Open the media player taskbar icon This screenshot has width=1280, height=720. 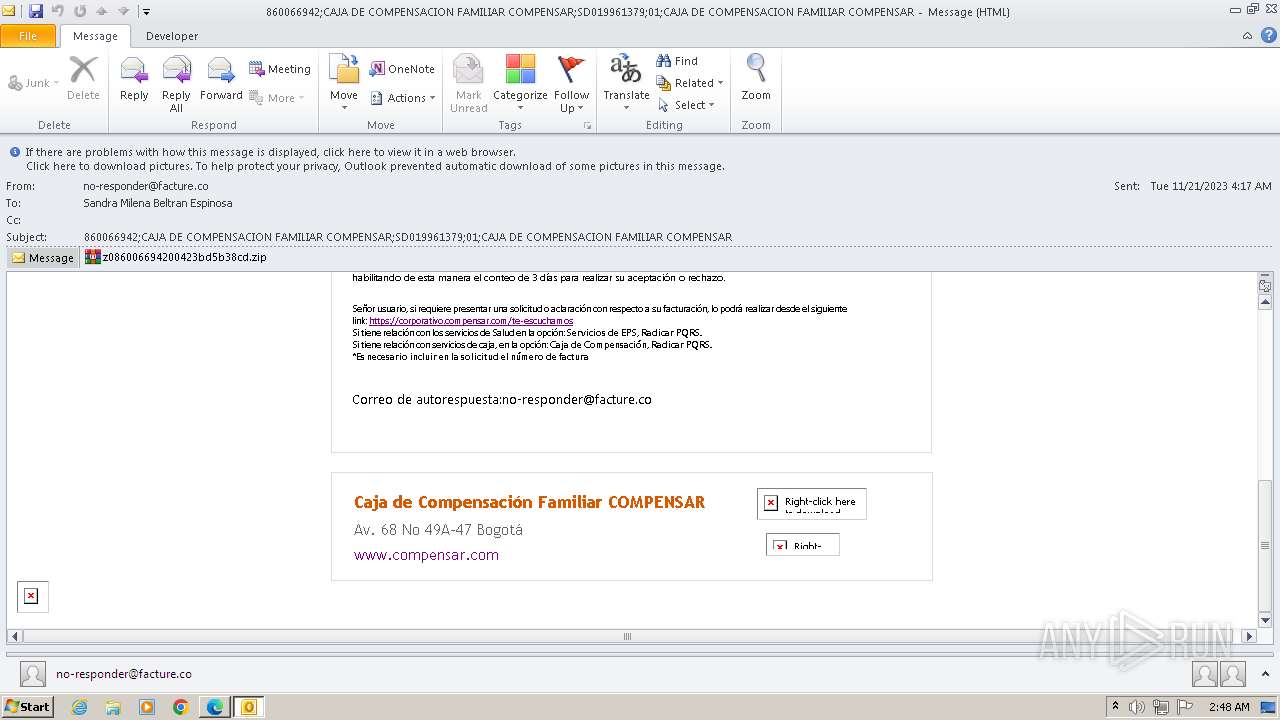147,707
